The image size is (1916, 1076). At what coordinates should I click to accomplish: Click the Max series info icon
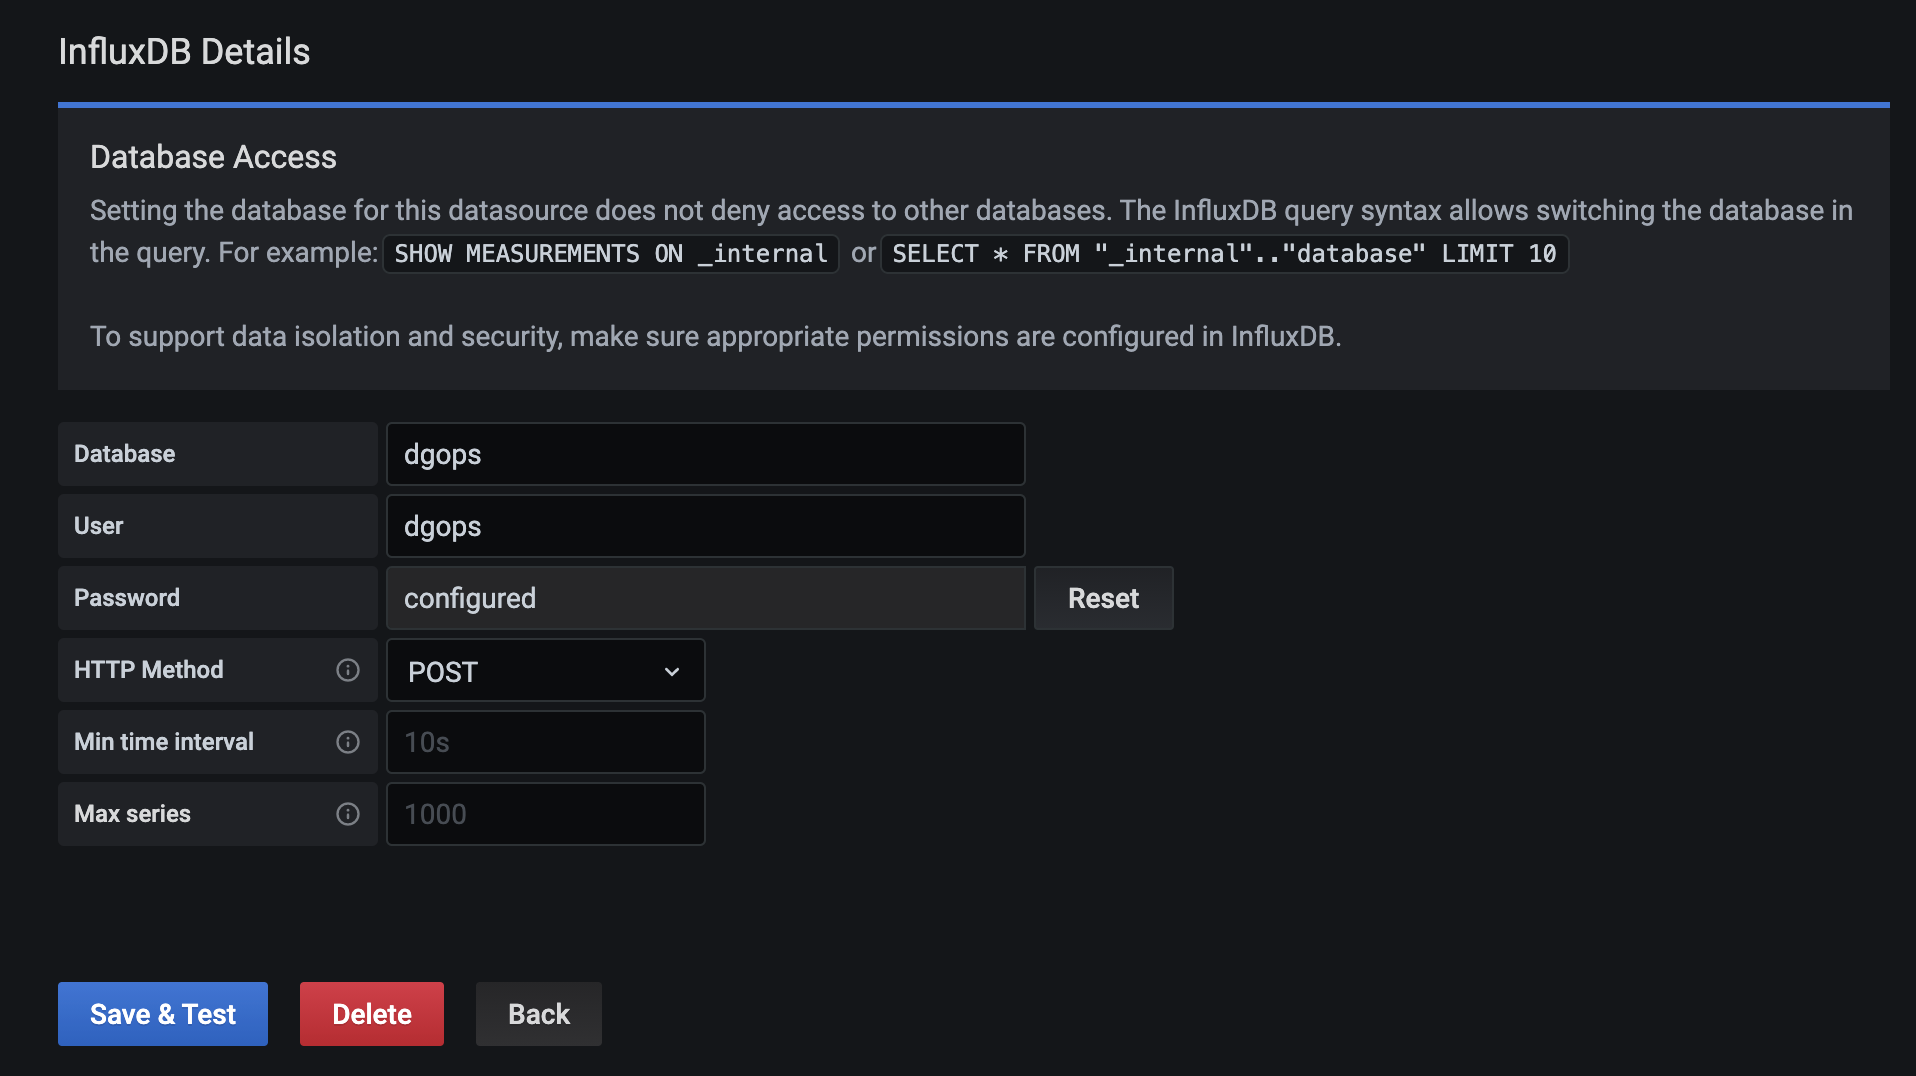(347, 814)
